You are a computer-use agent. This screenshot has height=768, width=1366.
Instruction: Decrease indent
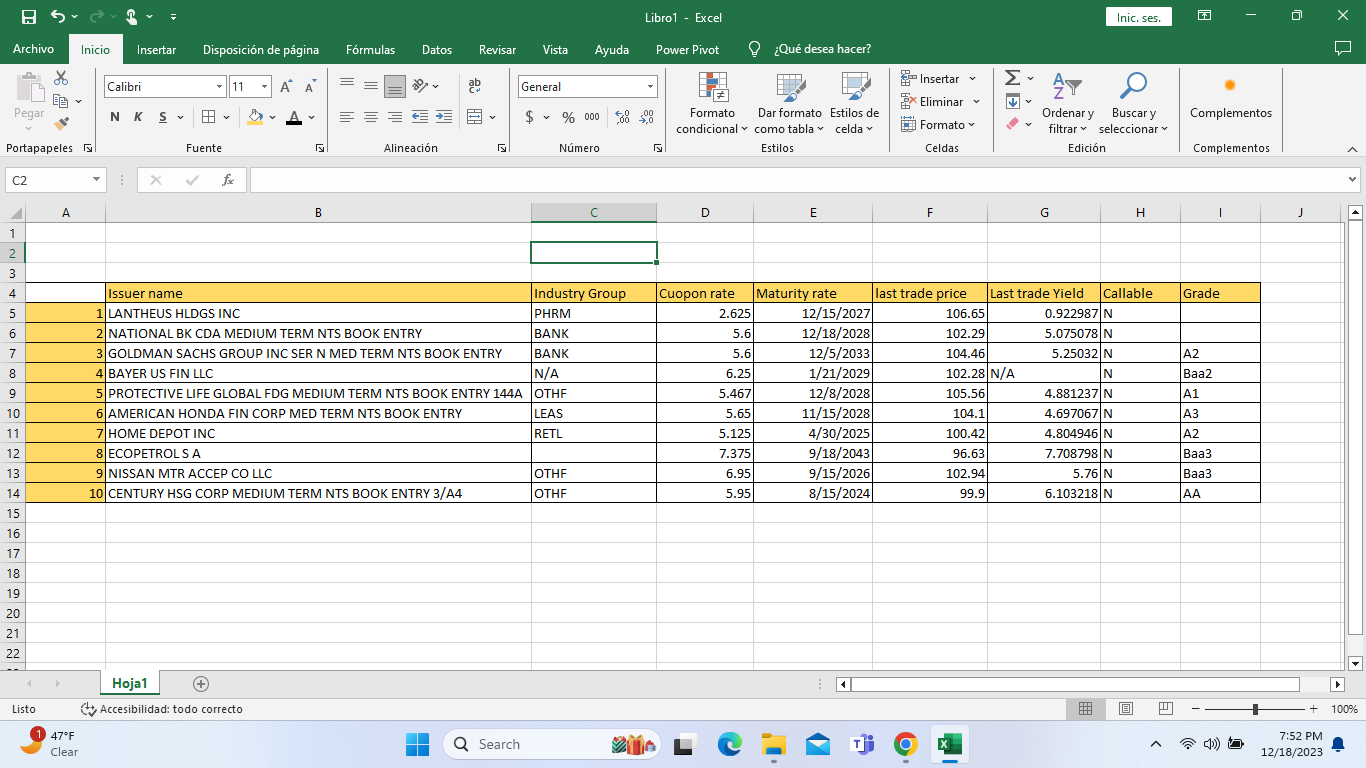(x=420, y=117)
